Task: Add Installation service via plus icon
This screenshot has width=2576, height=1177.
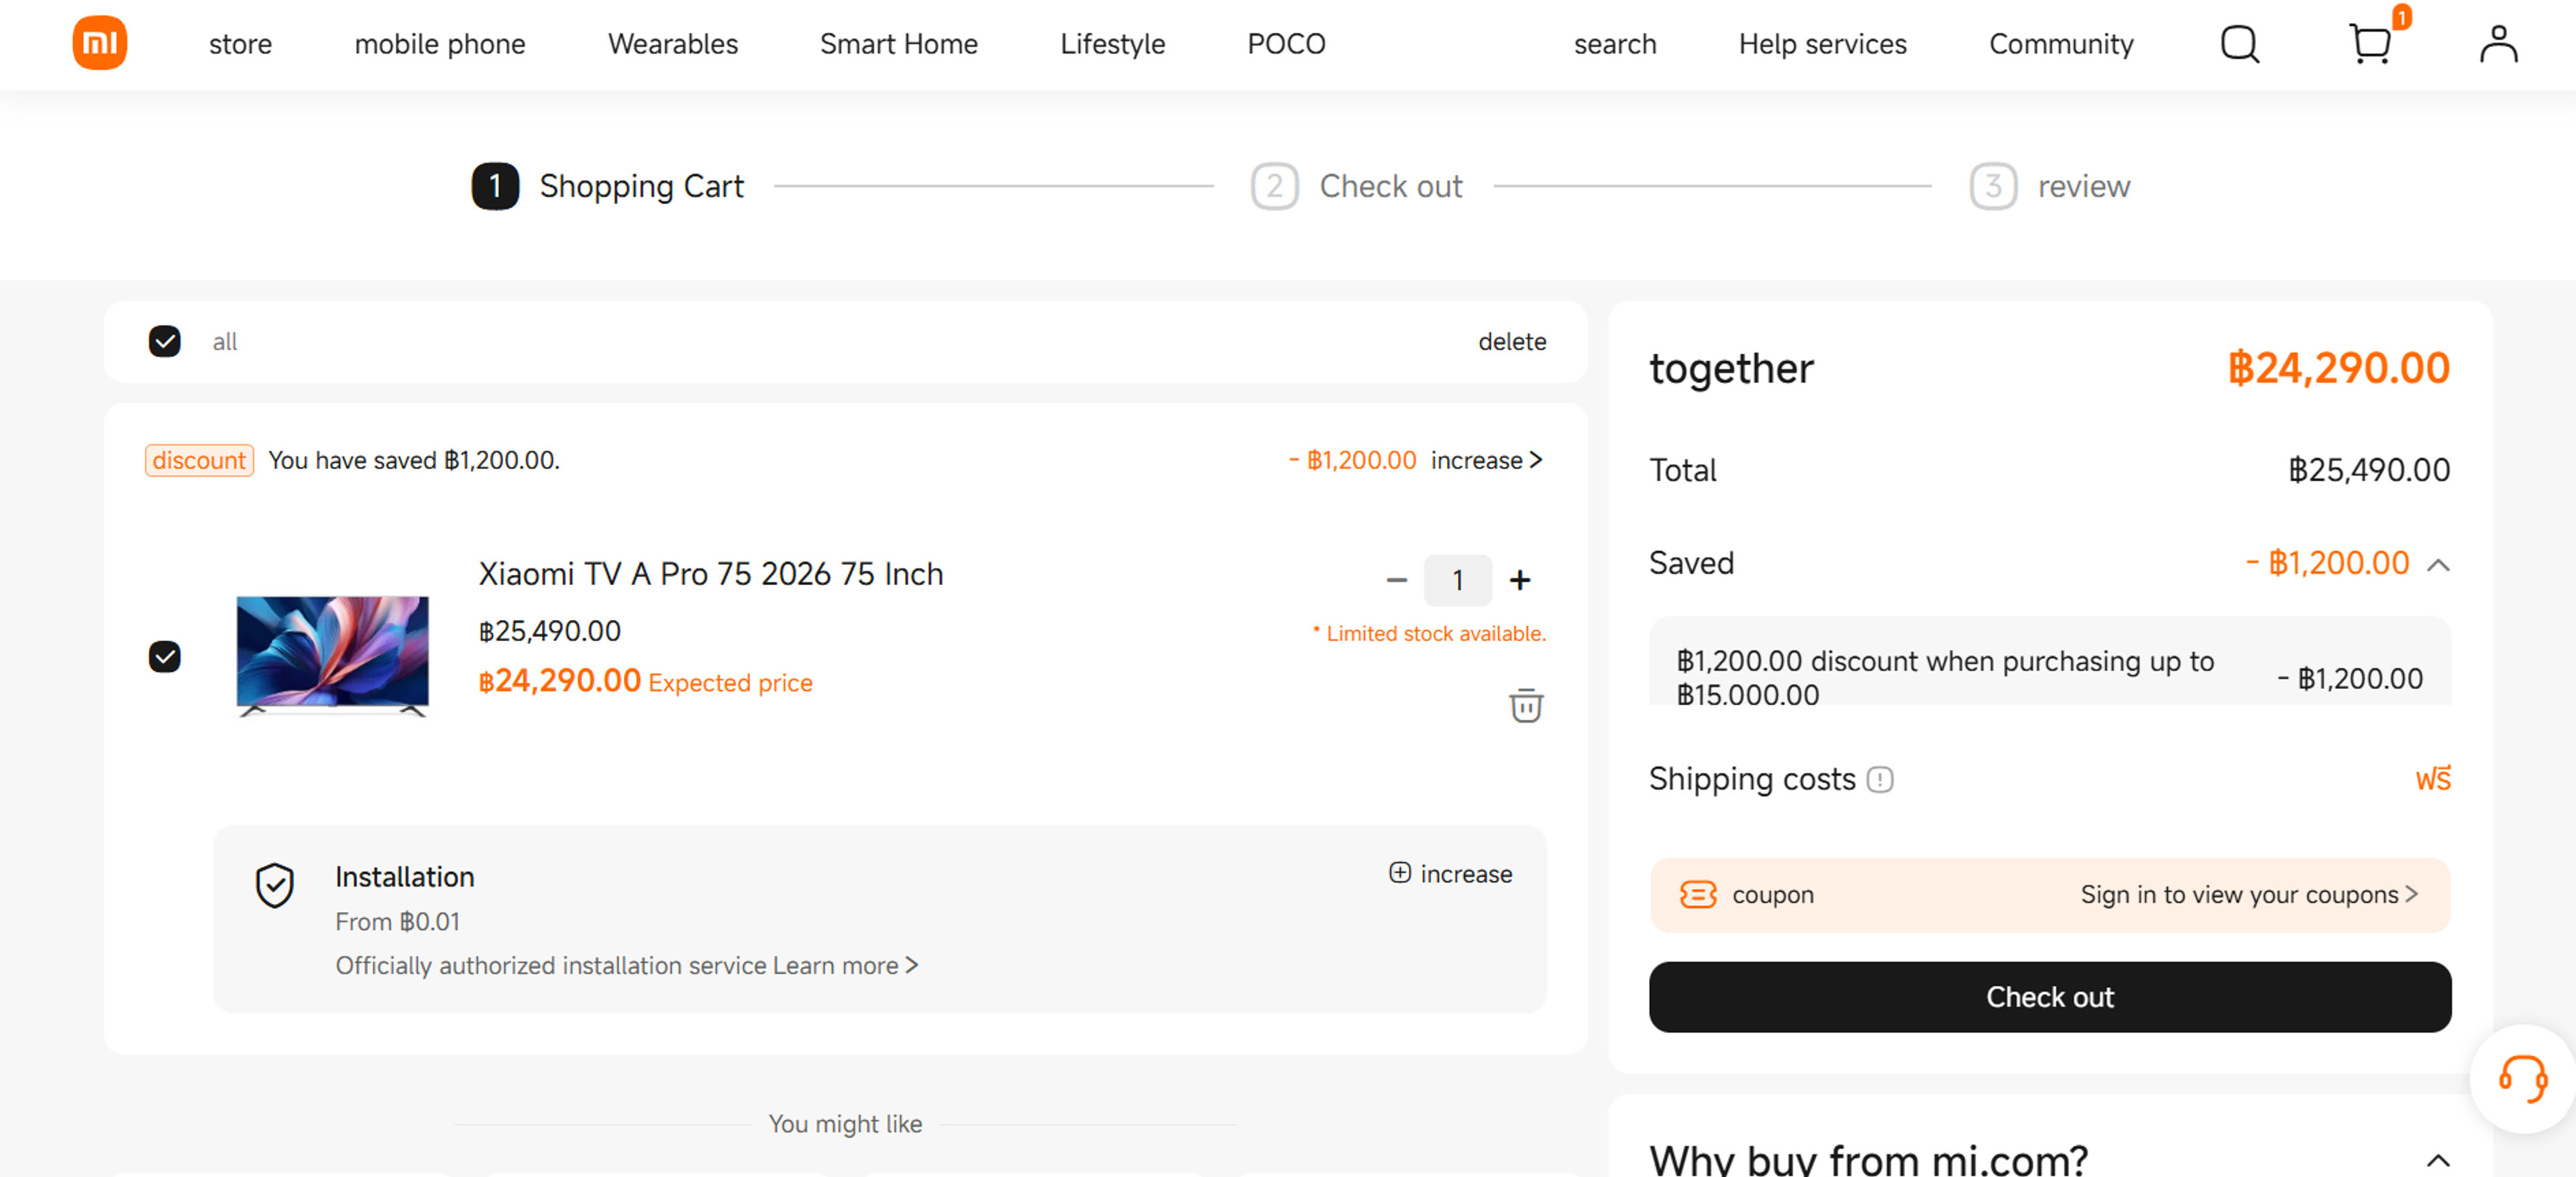Action: pyautogui.click(x=1399, y=873)
